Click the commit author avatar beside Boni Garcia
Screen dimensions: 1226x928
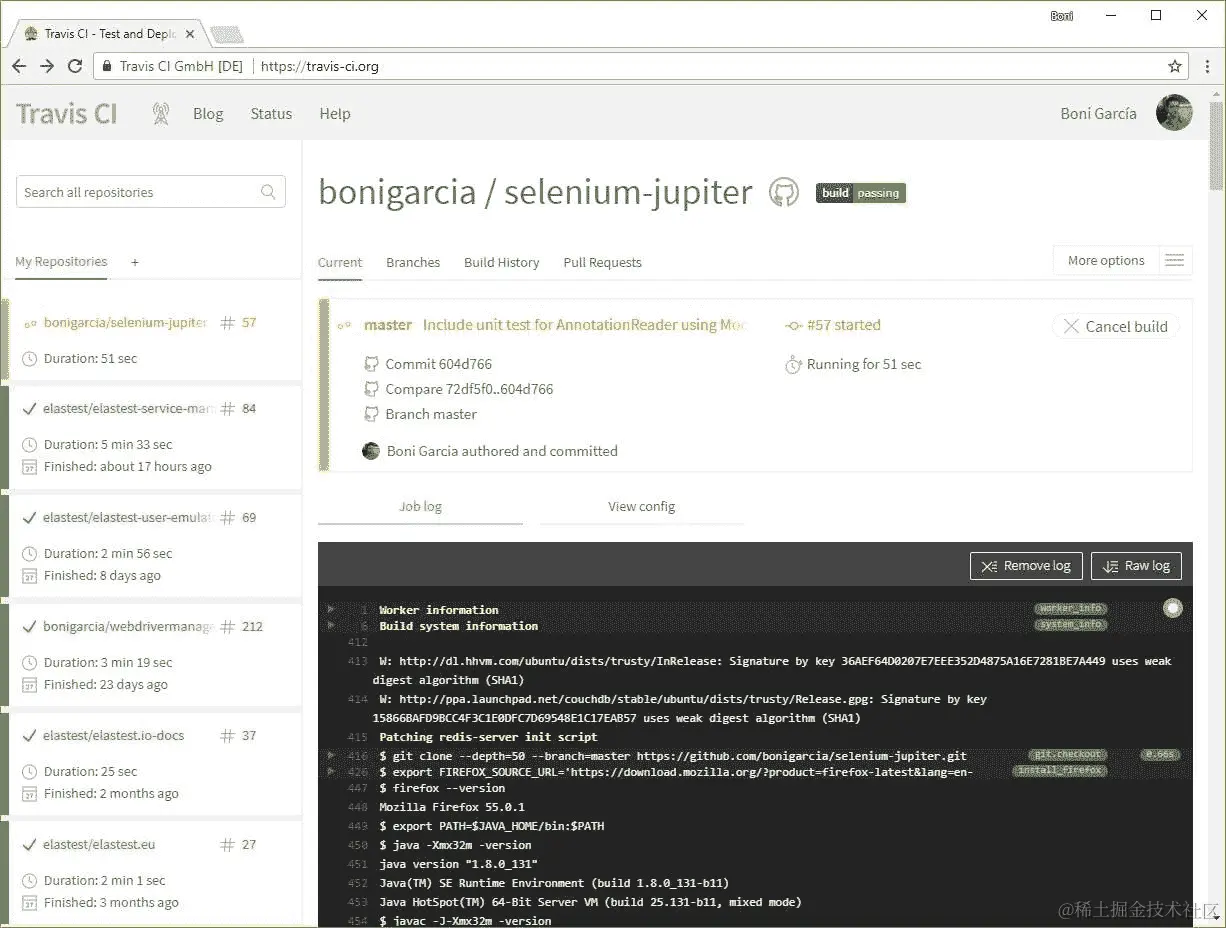(371, 451)
